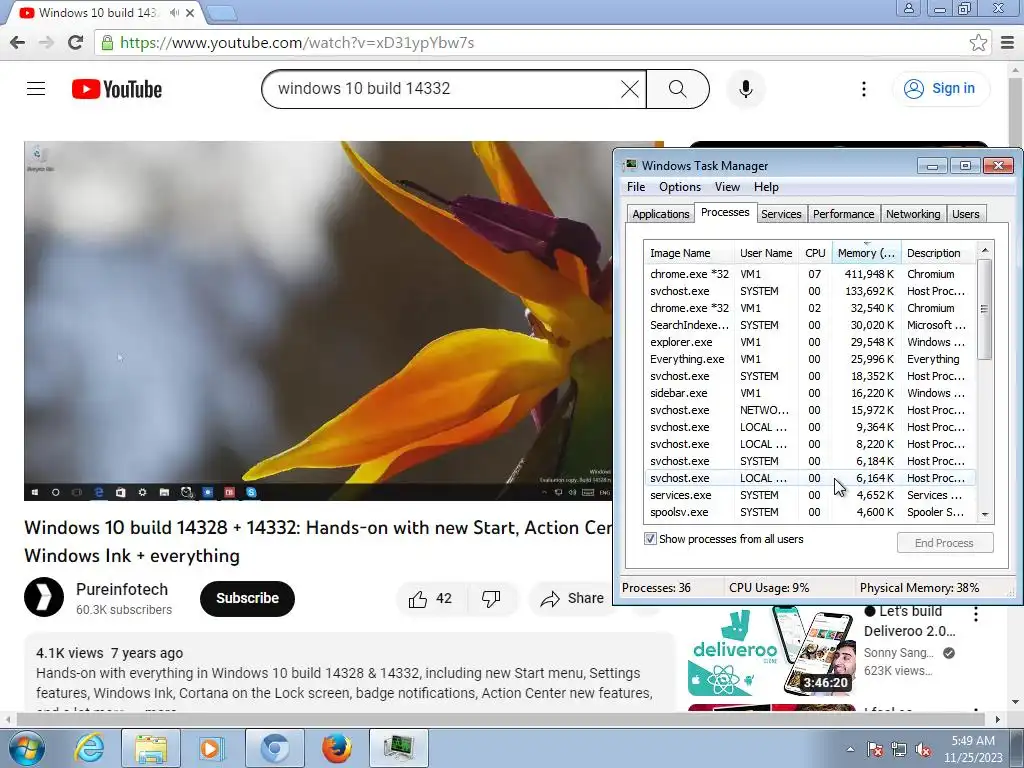Screen dimensions: 1024x768
Task: Open the Action Center flag tray icon
Action: coord(875,749)
